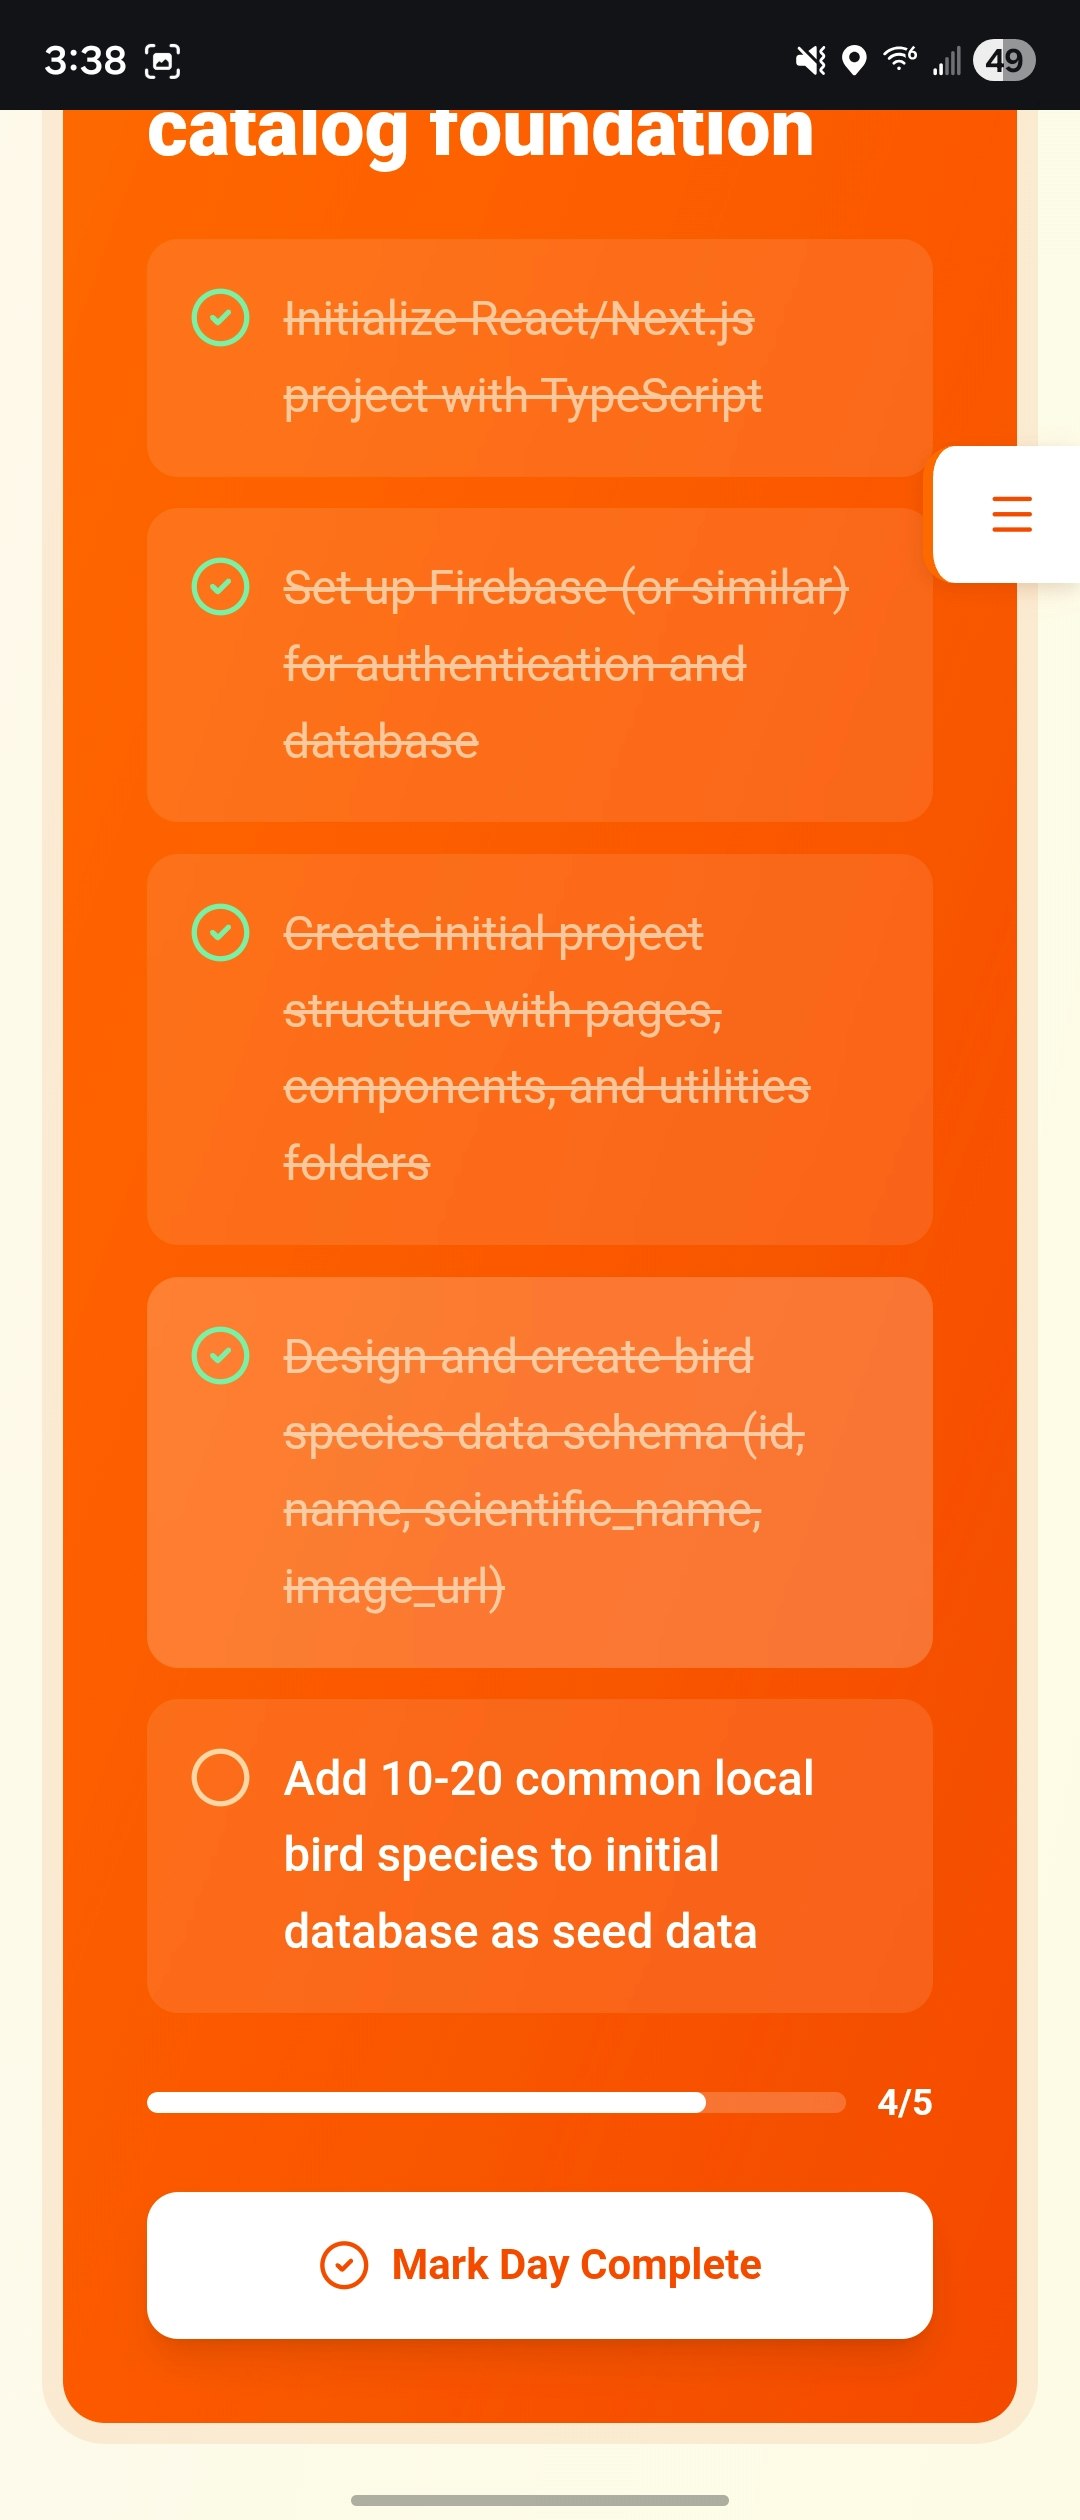Tap the location pin icon in status bar

852,60
